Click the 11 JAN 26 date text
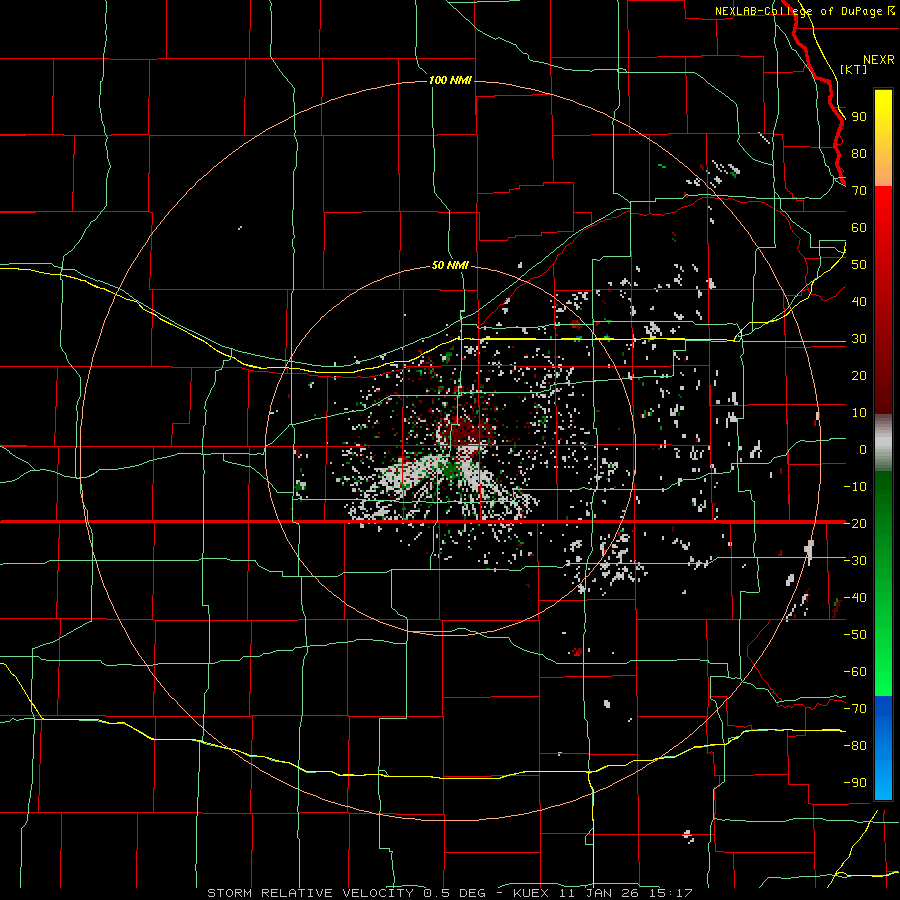Screen dimensions: 900x900 599,893
